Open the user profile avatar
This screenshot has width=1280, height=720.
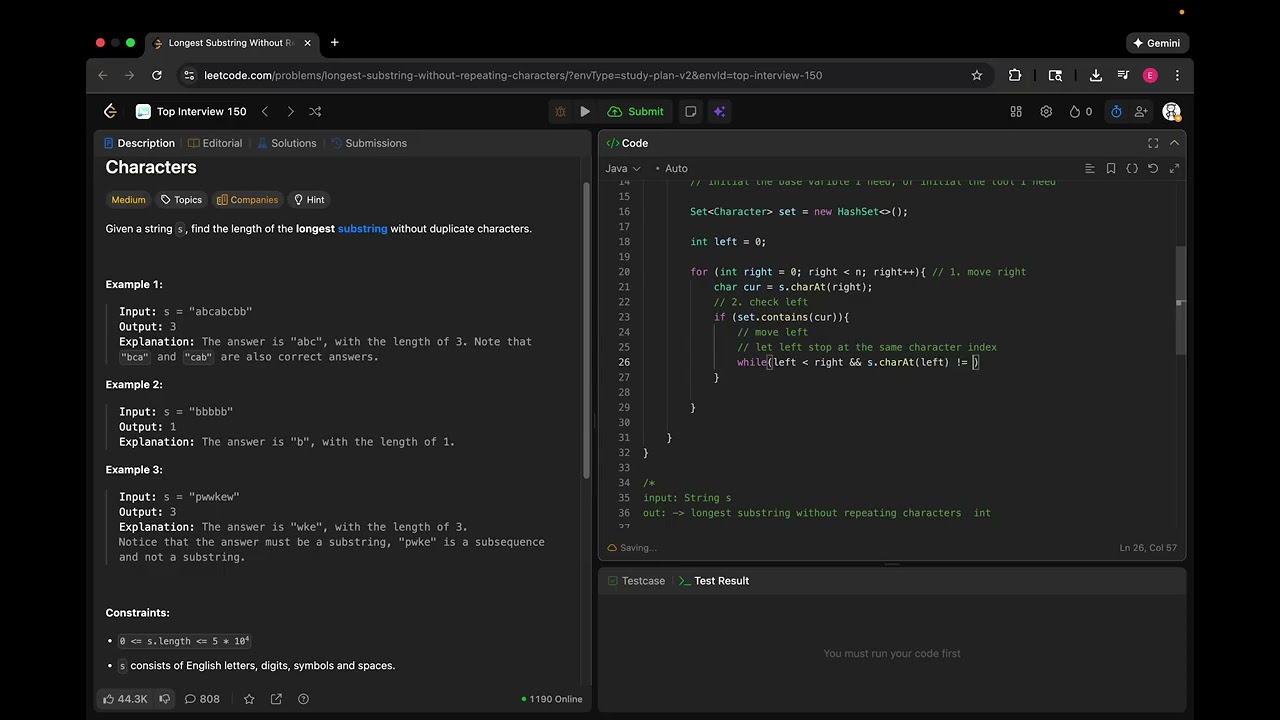1171,111
